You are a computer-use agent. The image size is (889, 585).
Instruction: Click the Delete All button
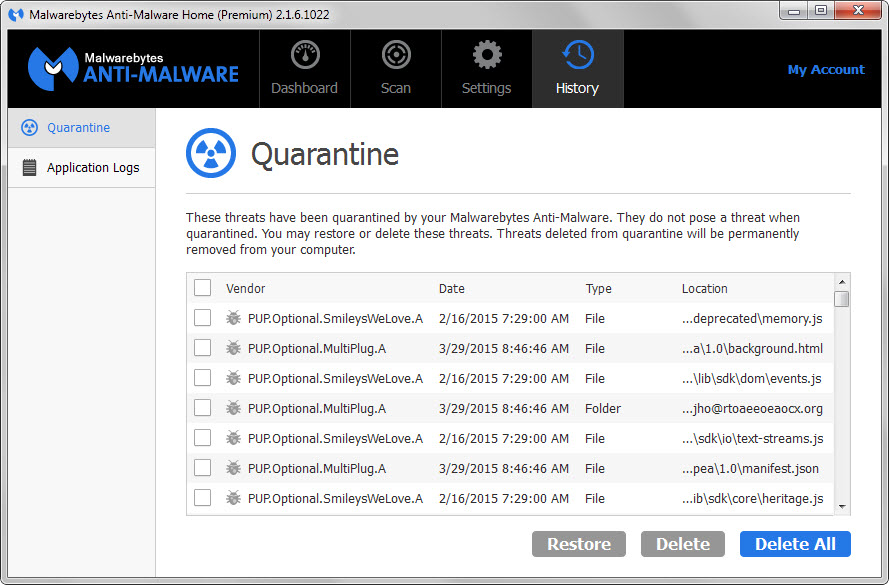[x=795, y=544]
